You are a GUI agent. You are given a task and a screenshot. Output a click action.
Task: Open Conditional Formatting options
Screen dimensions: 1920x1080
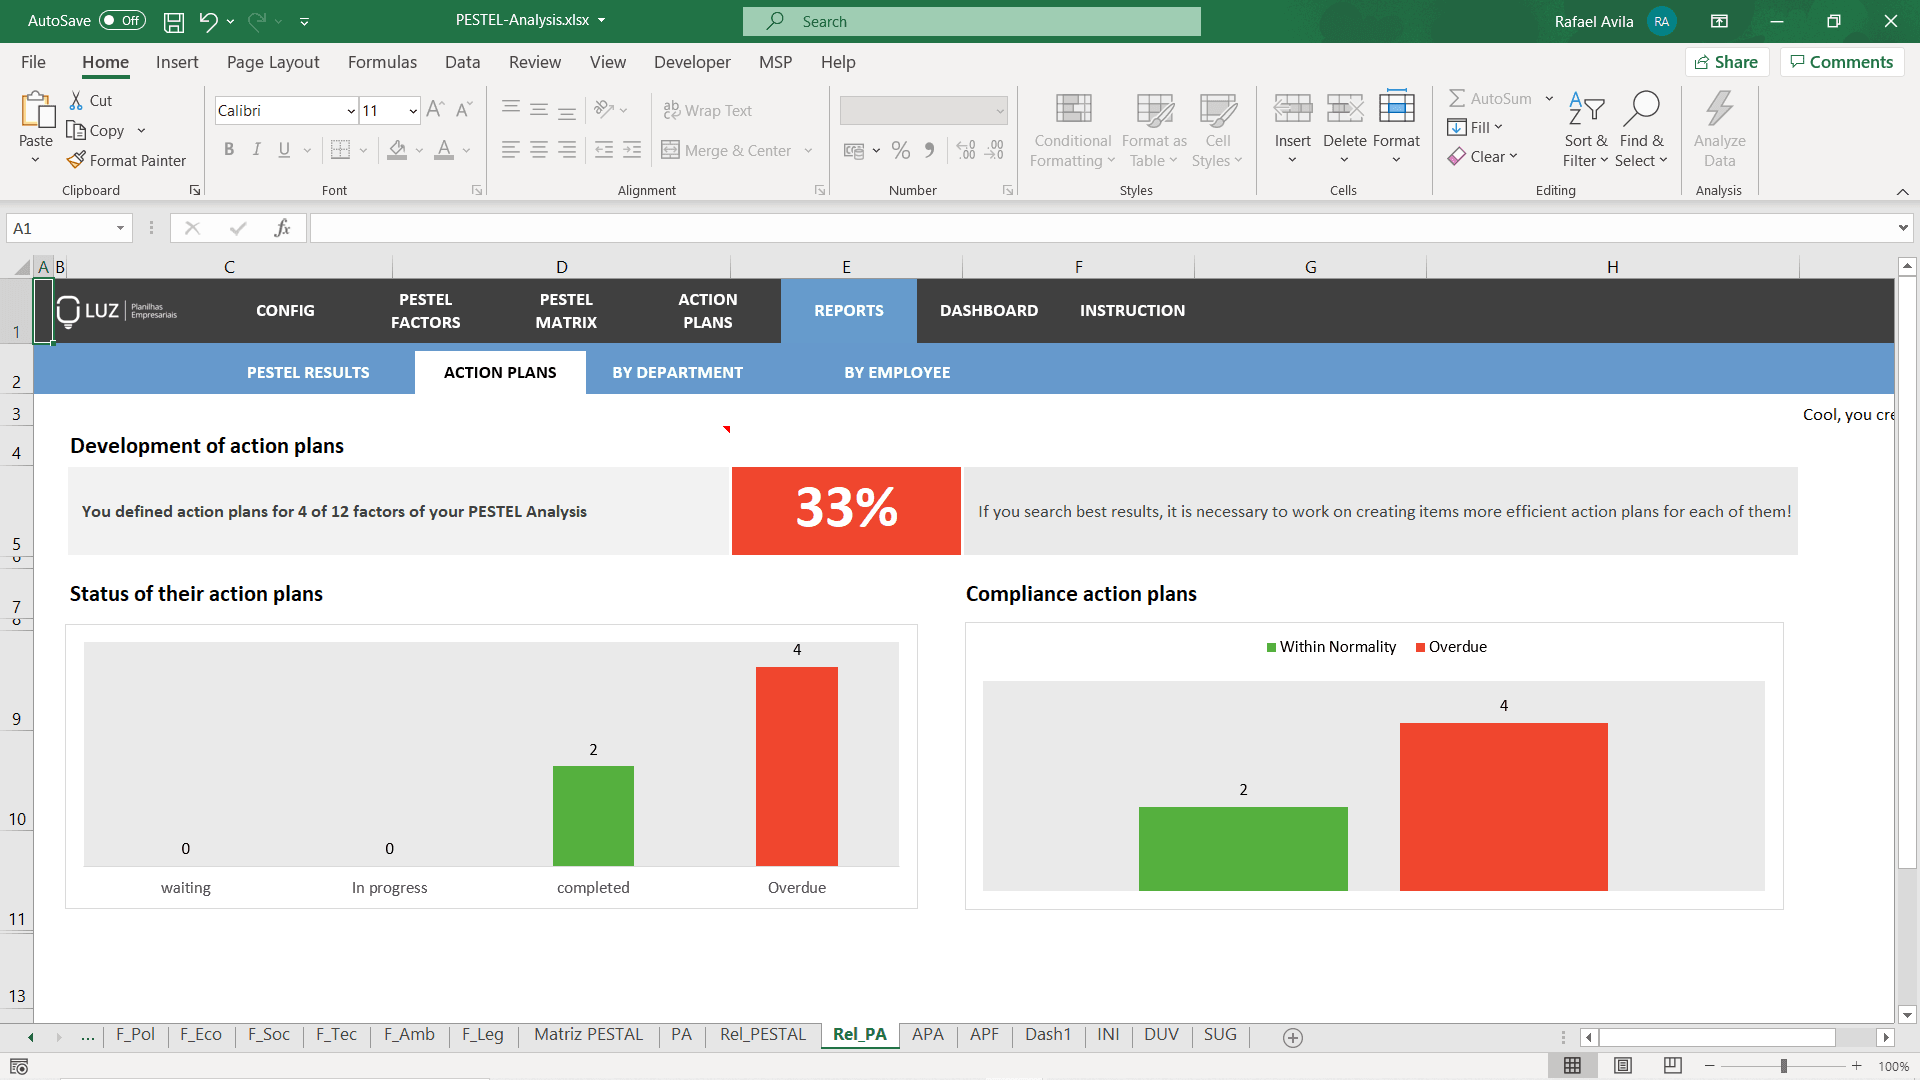pyautogui.click(x=1071, y=129)
